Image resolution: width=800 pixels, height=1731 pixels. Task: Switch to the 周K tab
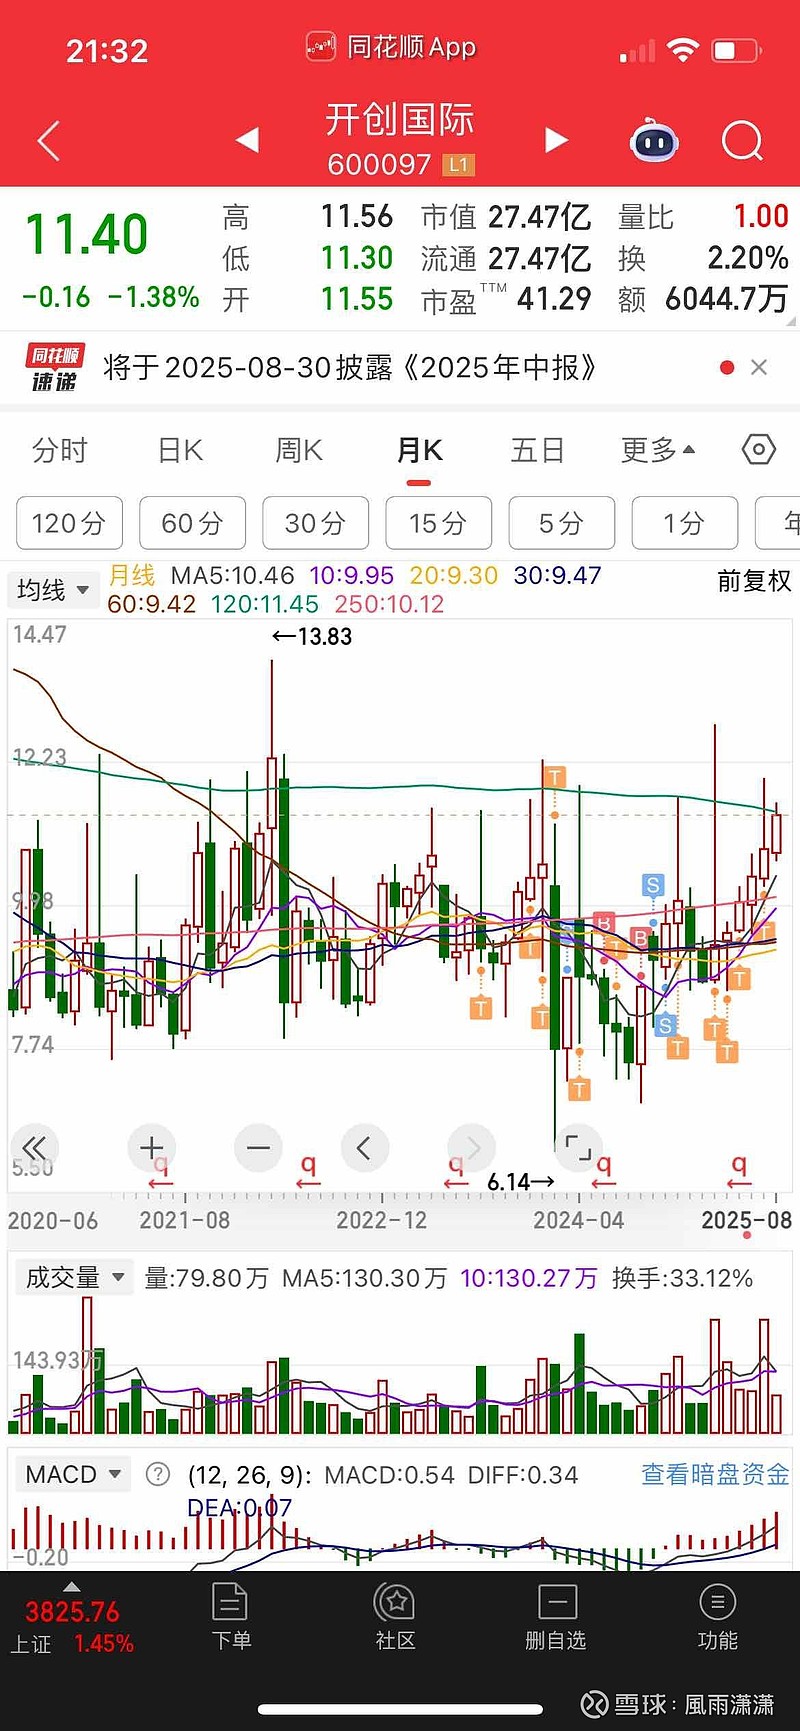(x=299, y=450)
